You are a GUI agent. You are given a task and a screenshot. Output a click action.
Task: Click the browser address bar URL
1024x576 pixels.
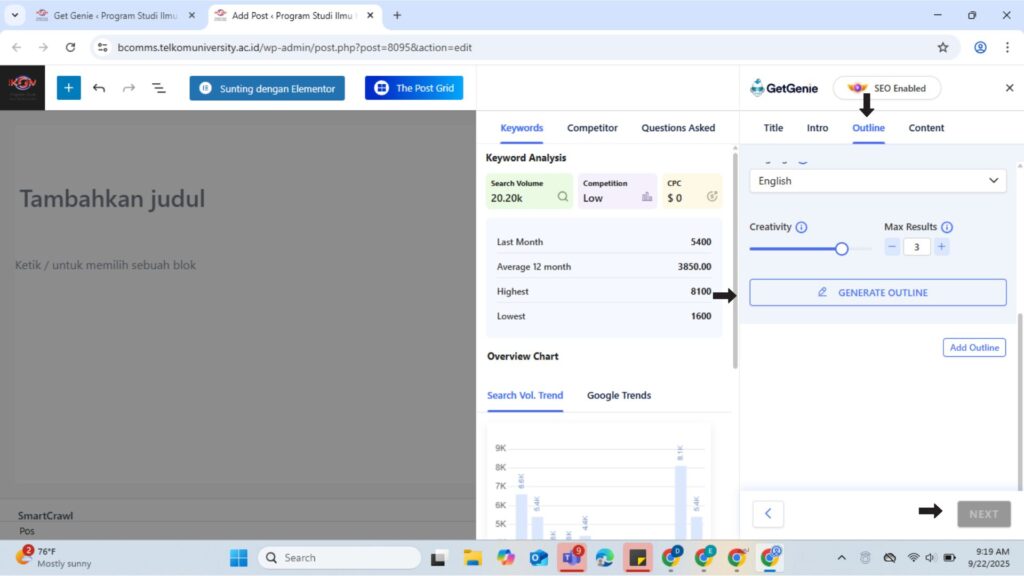[x=295, y=47]
